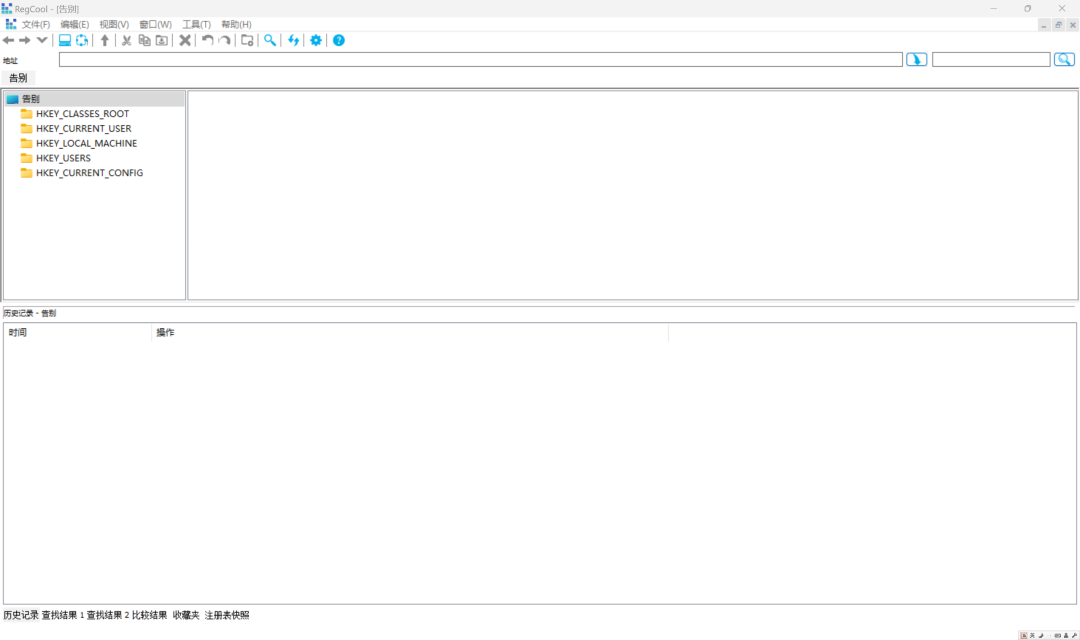Open the 窗口(W) menu
This screenshot has height=640, width=1080.
point(155,24)
